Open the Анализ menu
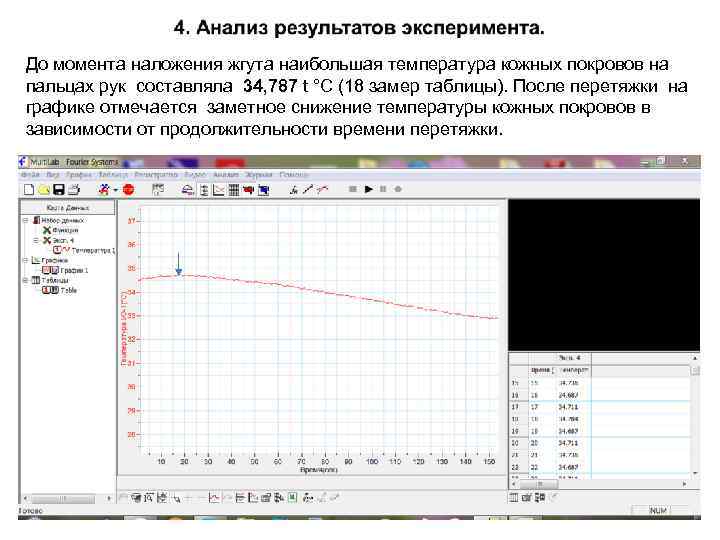Viewport: 720px width, 540px height. coord(225,175)
